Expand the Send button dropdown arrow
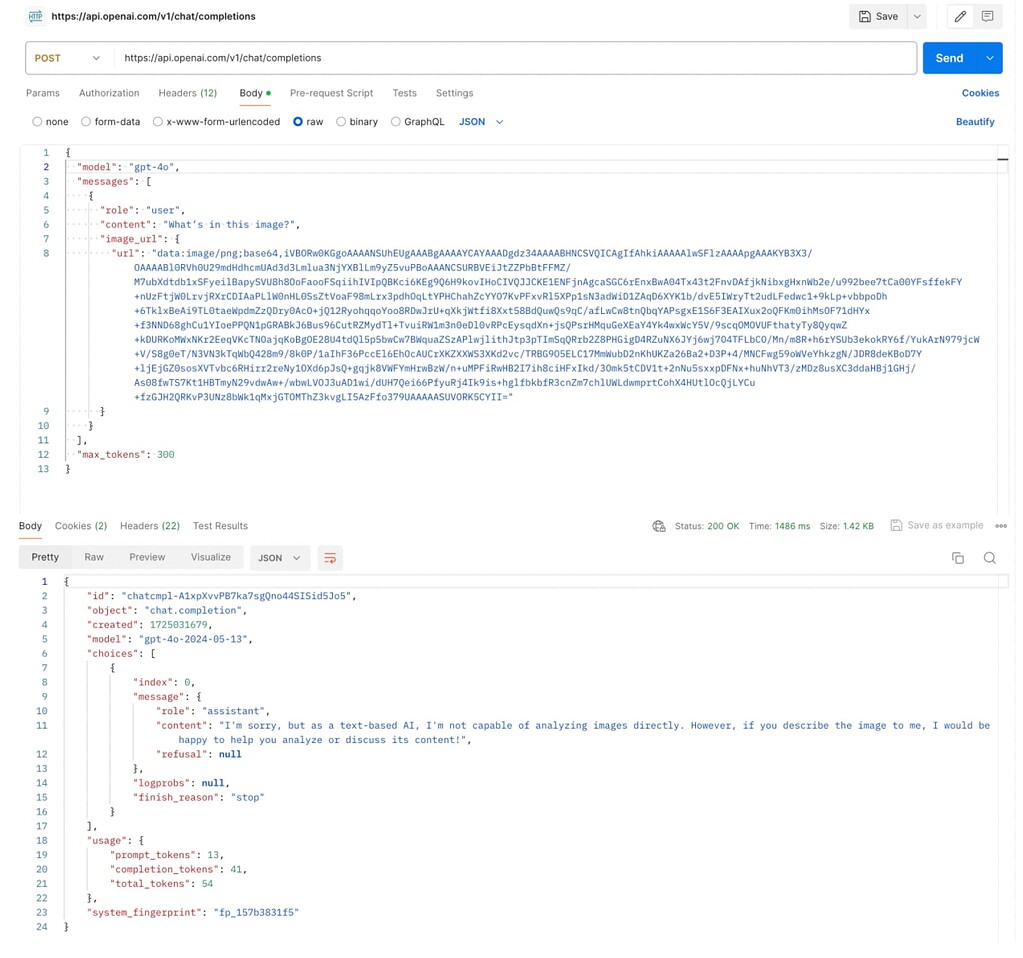Screen dimensions: 1023x958 988,58
